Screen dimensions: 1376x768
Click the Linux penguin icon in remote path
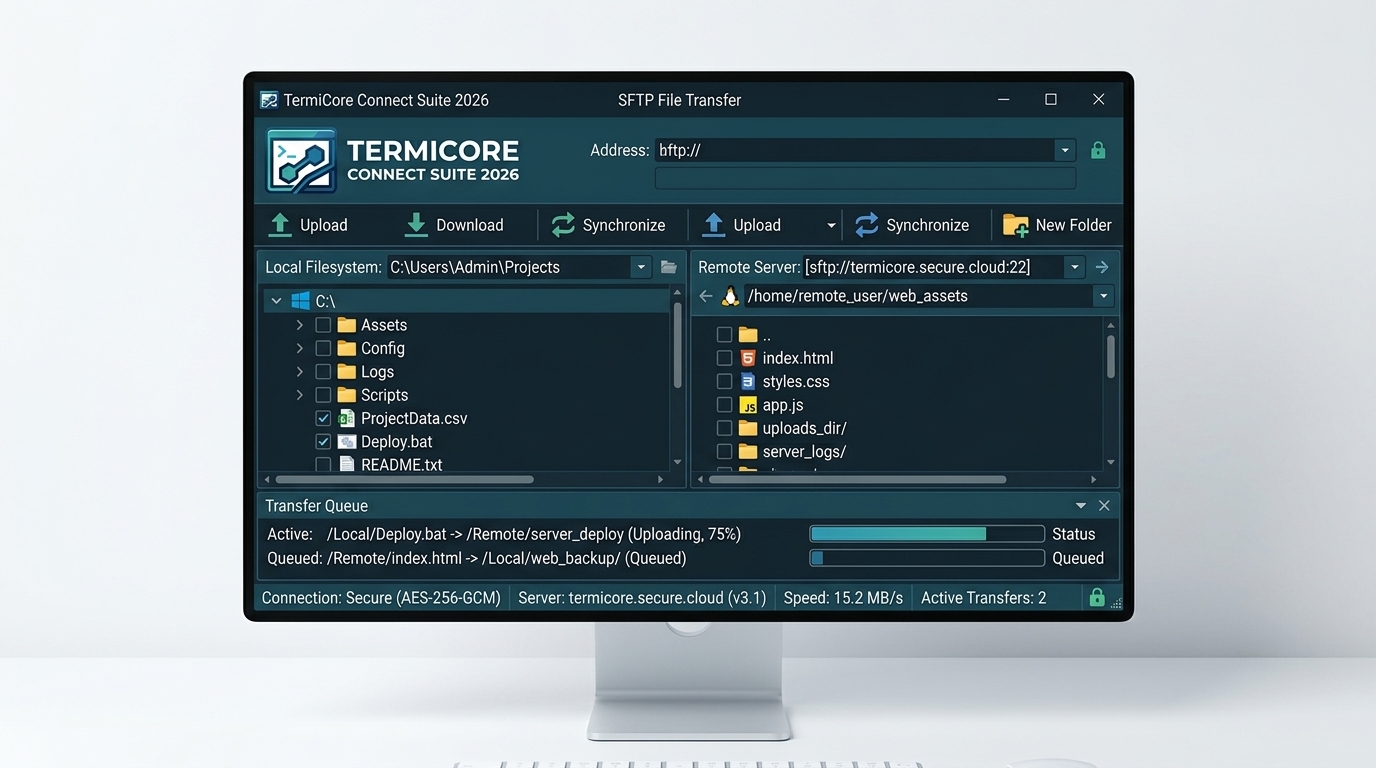(x=730, y=296)
